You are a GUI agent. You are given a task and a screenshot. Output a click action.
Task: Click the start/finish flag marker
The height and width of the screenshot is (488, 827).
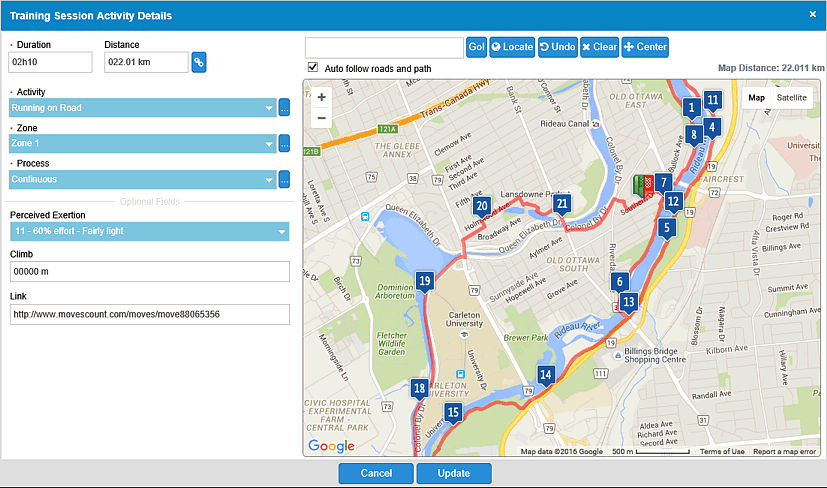tap(643, 184)
